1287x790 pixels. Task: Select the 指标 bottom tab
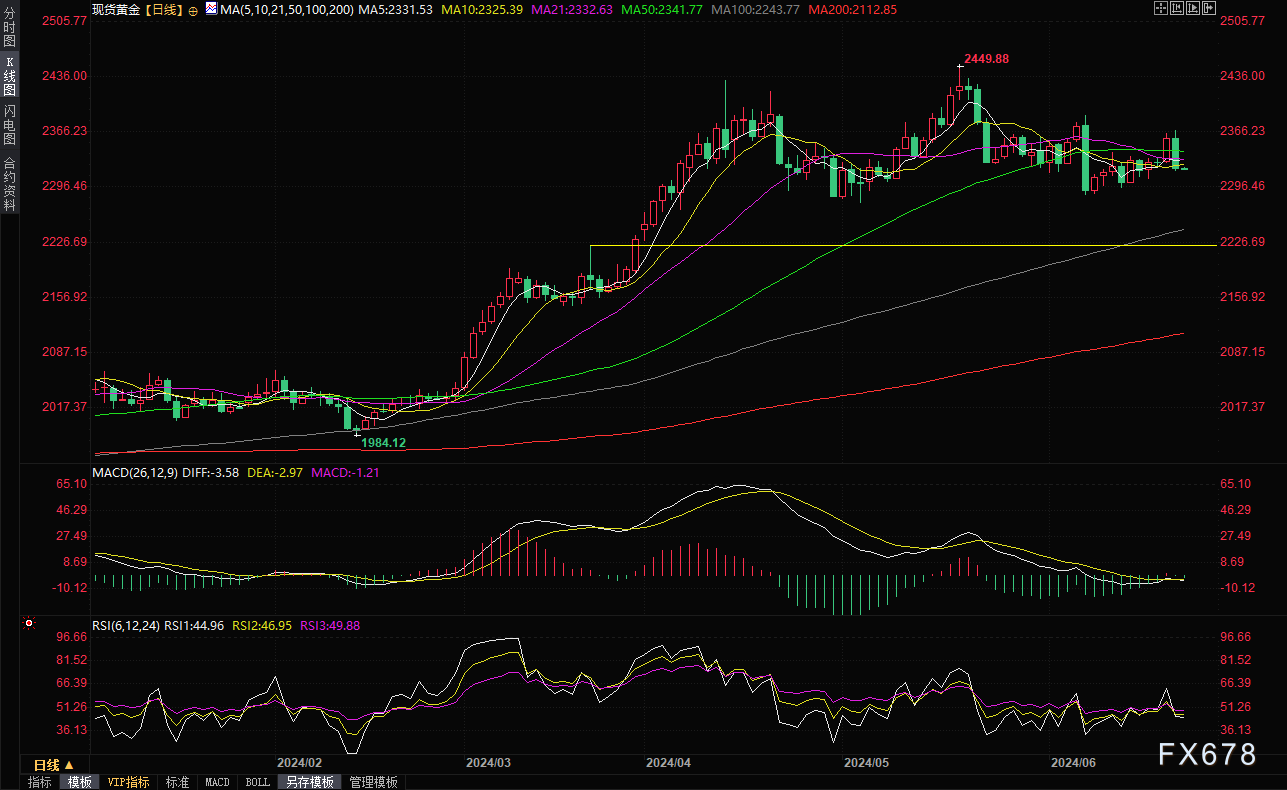pos(40,782)
